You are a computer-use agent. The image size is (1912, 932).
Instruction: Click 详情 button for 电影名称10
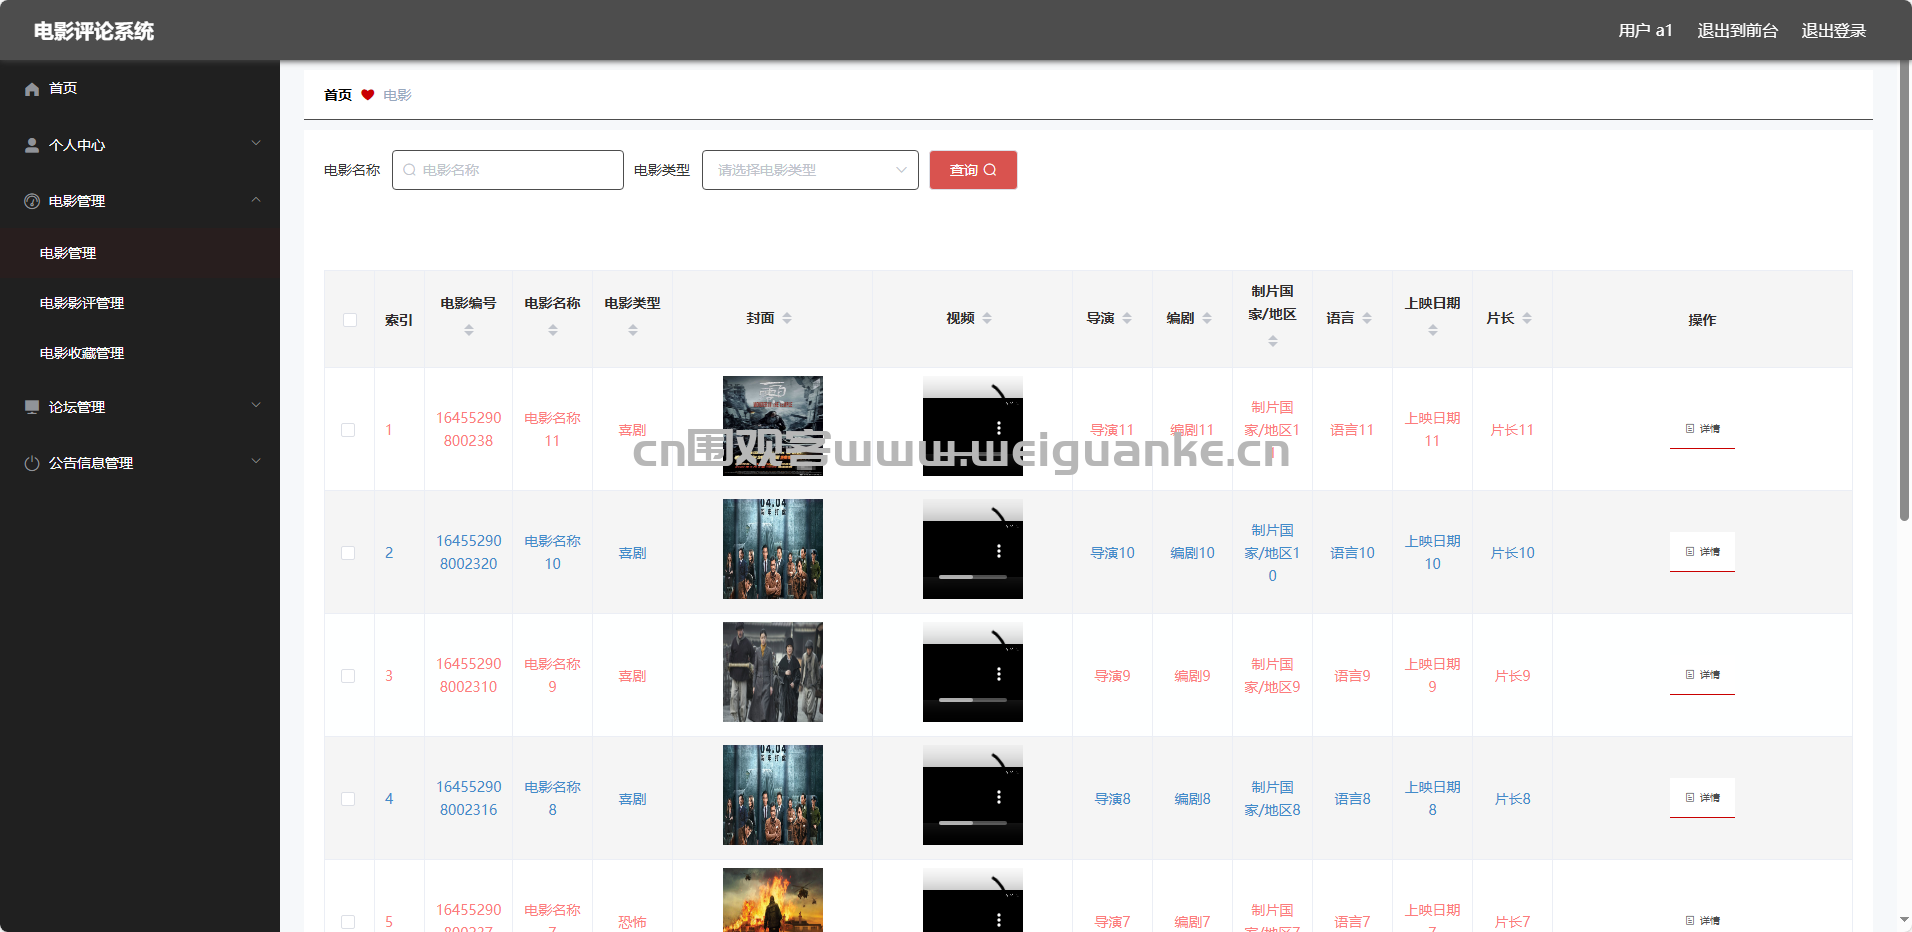1702,551
